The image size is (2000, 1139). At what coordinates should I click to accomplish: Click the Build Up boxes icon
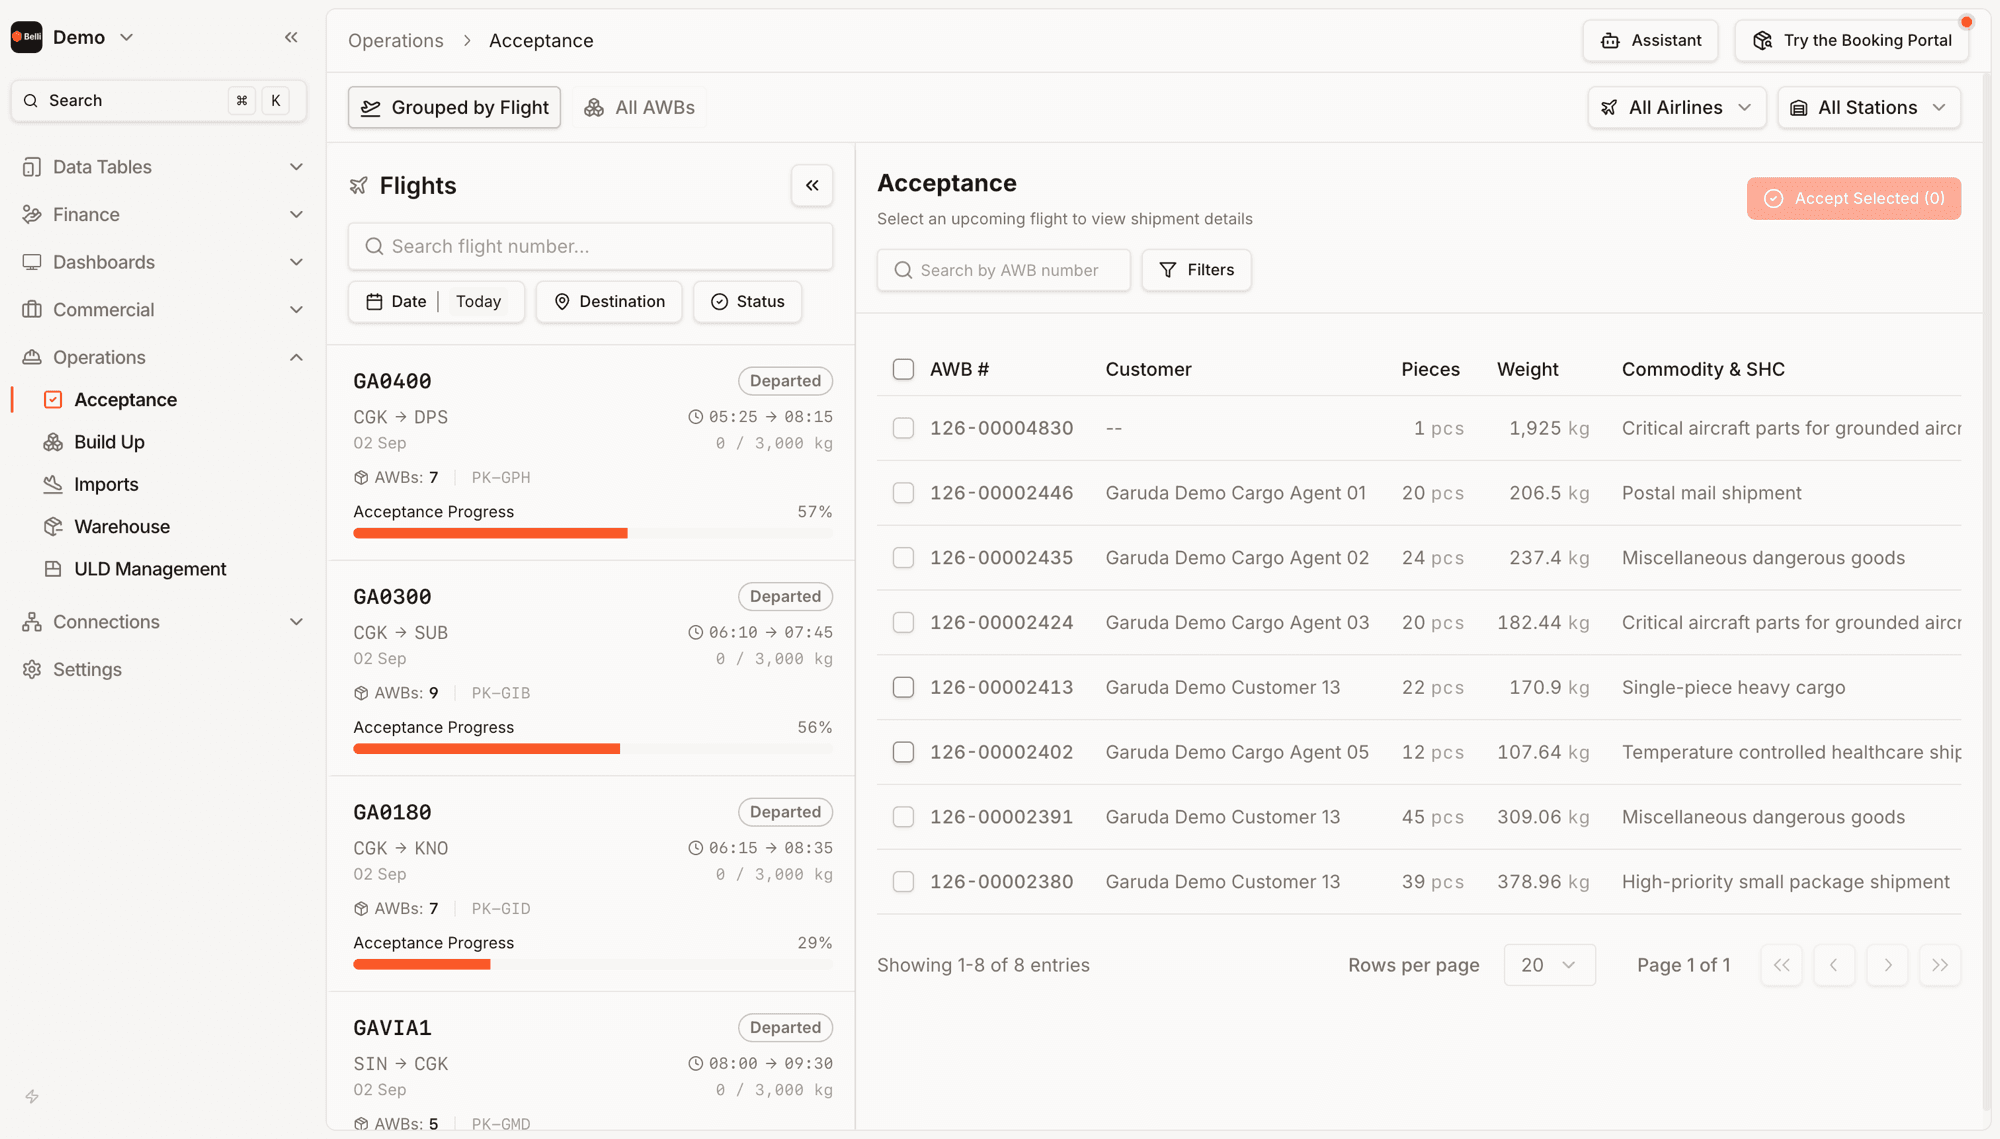coord(53,442)
